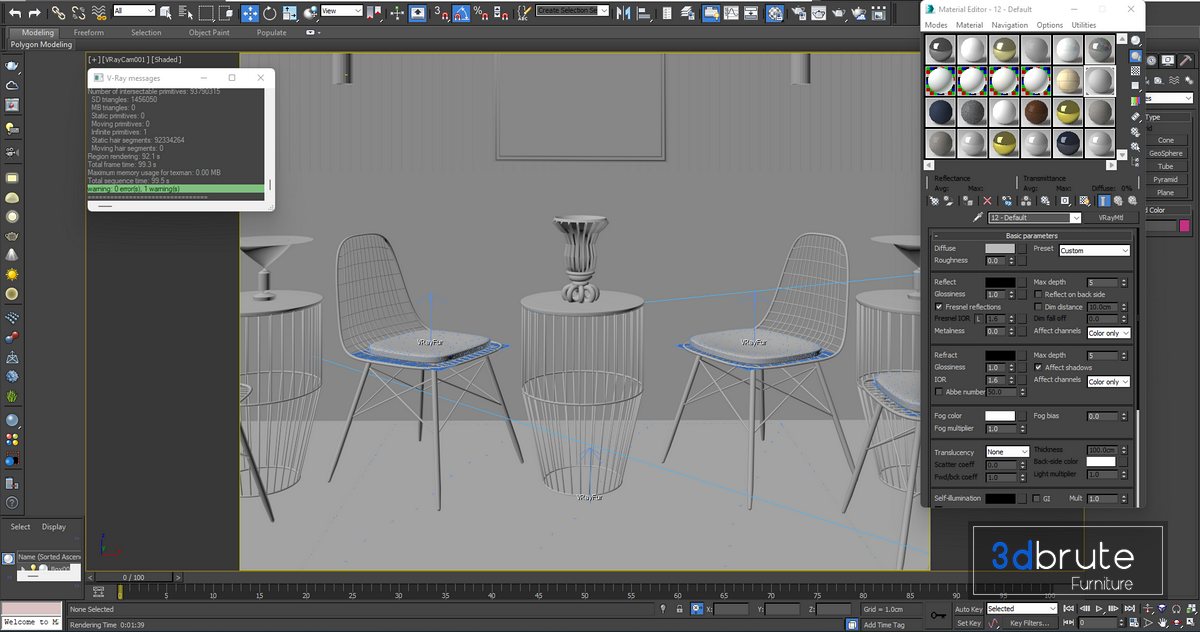Click the Diffuse color swatch
This screenshot has width=1200, height=632.
(x=999, y=249)
